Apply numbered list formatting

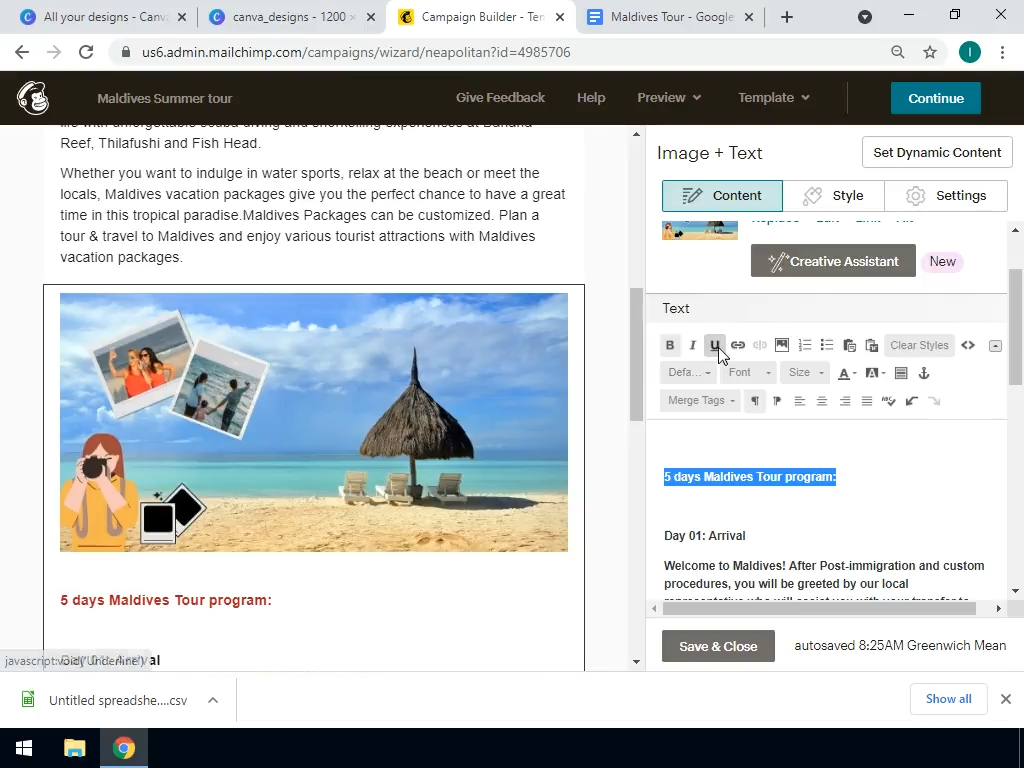tap(805, 345)
